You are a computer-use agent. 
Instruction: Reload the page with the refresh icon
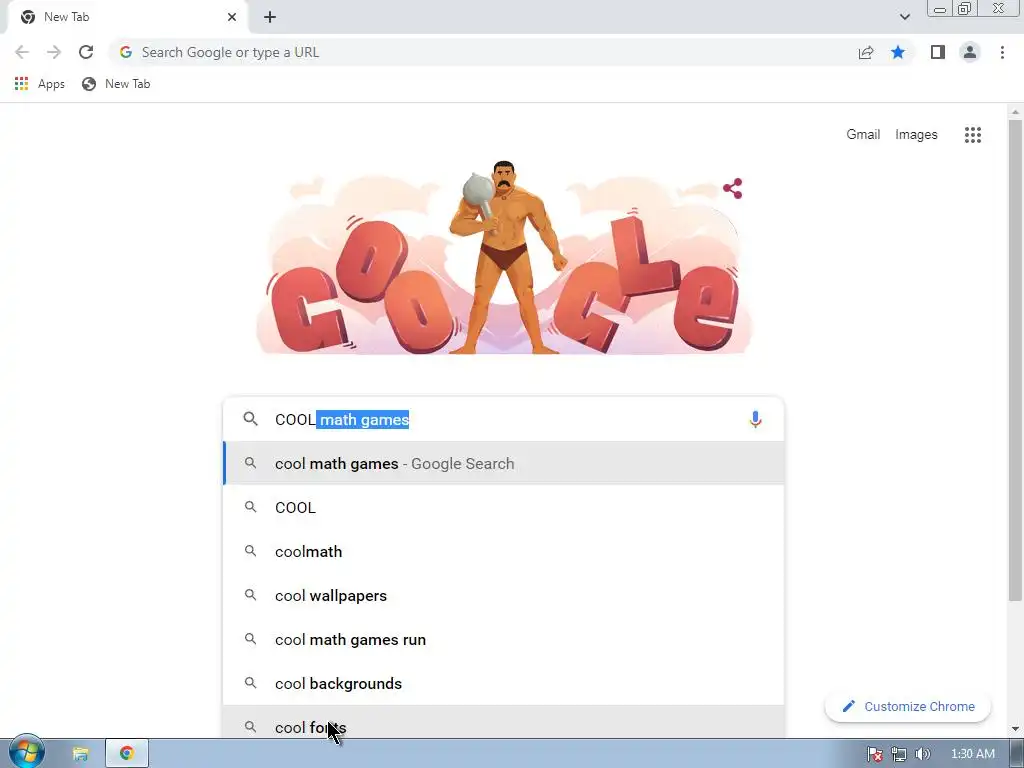[x=86, y=52]
